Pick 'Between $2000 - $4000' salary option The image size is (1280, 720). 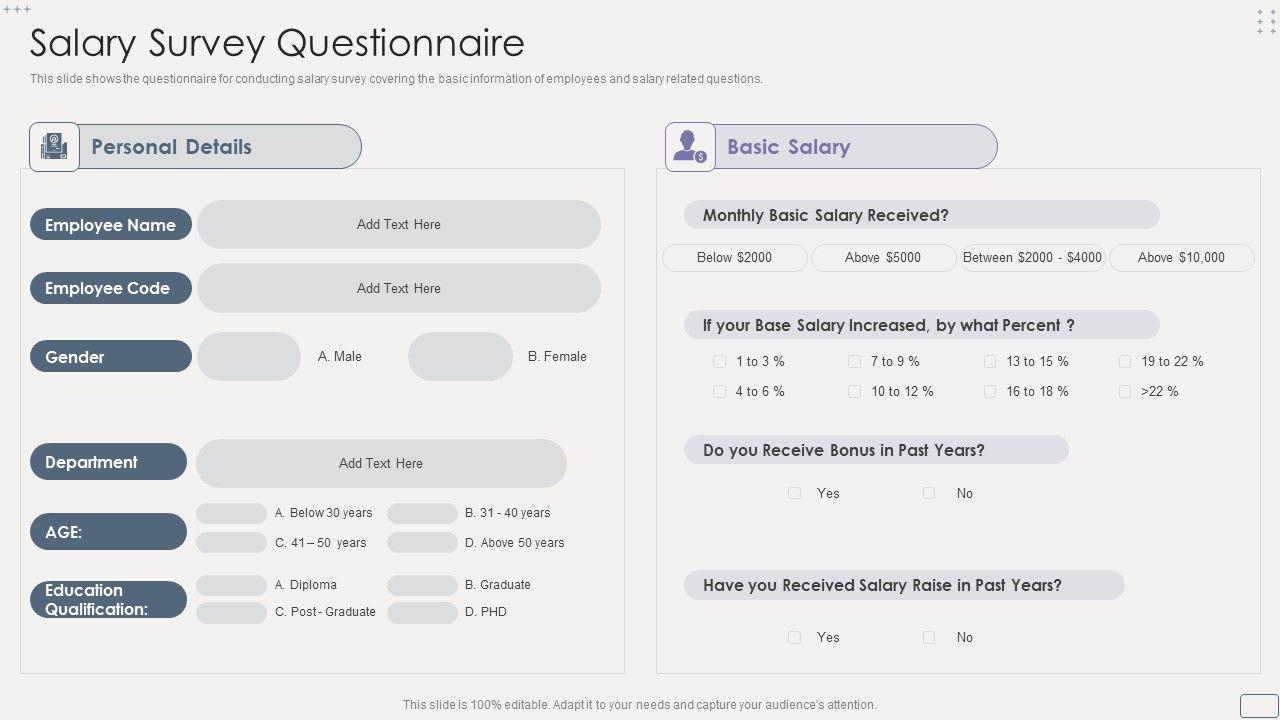click(1032, 258)
